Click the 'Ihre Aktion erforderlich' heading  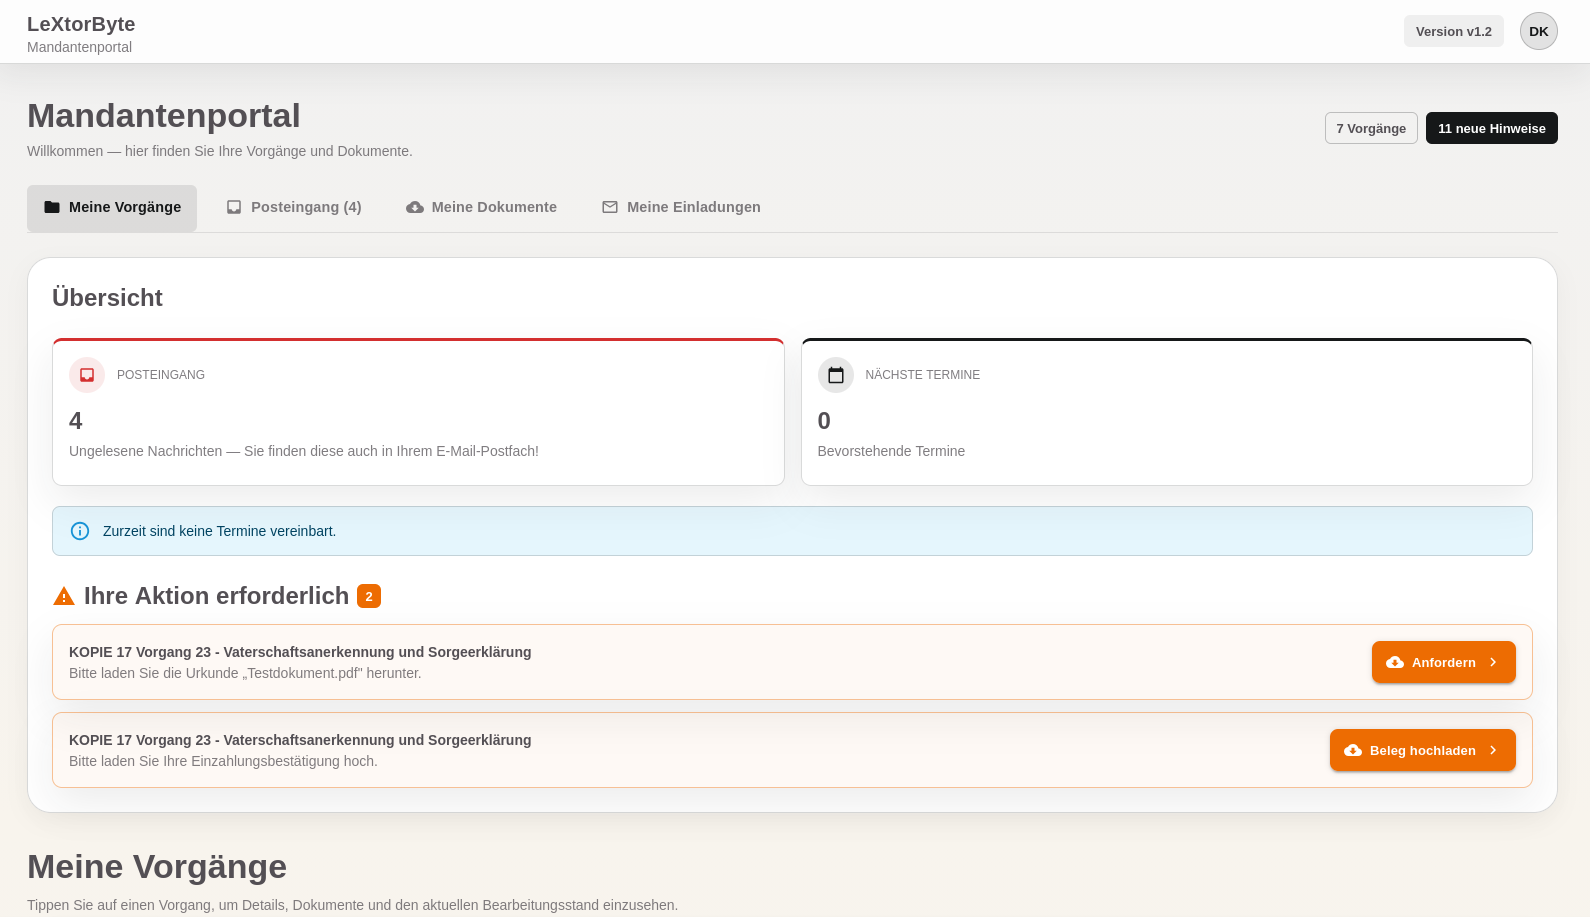pyautogui.click(x=216, y=596)
